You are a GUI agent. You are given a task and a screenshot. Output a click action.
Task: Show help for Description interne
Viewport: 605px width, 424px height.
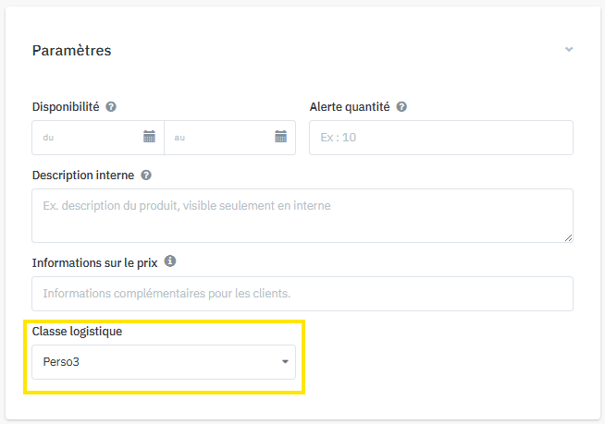tap(146, 175)
